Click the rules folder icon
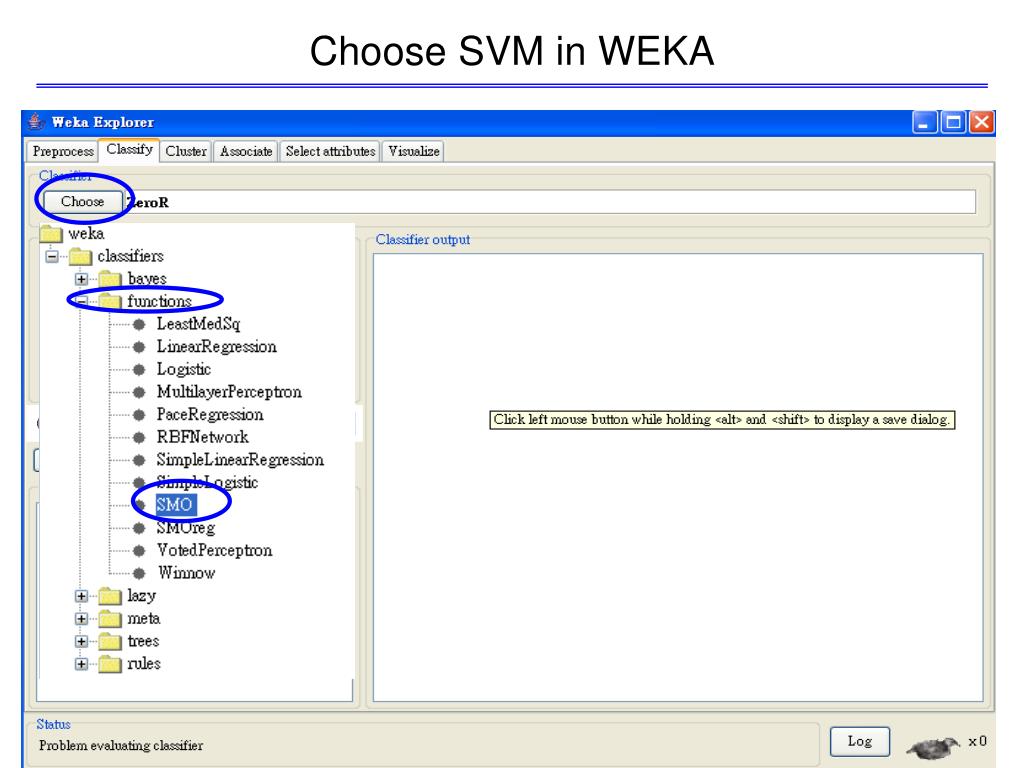This screenshot has height=768, width=1024. point(110,664)
